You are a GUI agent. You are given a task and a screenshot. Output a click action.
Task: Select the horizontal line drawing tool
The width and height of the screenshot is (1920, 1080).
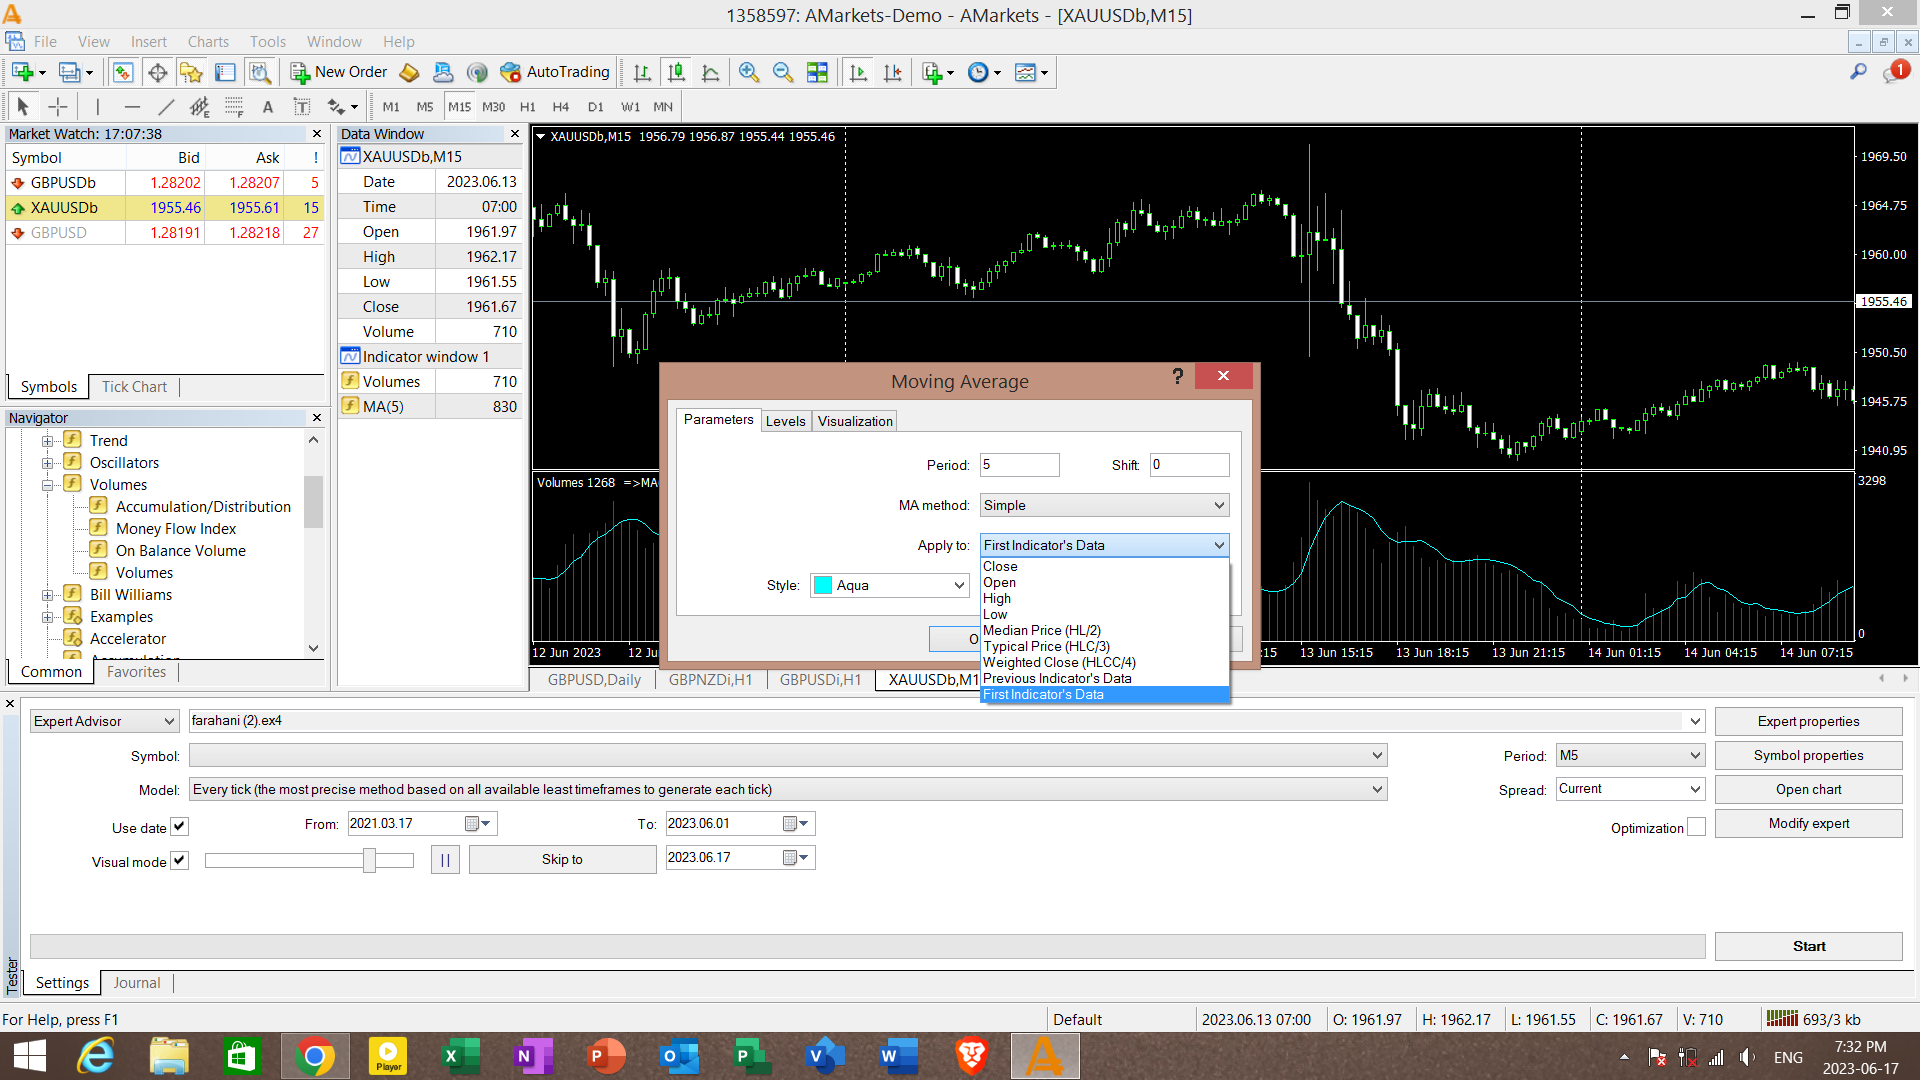pos(132,106)
